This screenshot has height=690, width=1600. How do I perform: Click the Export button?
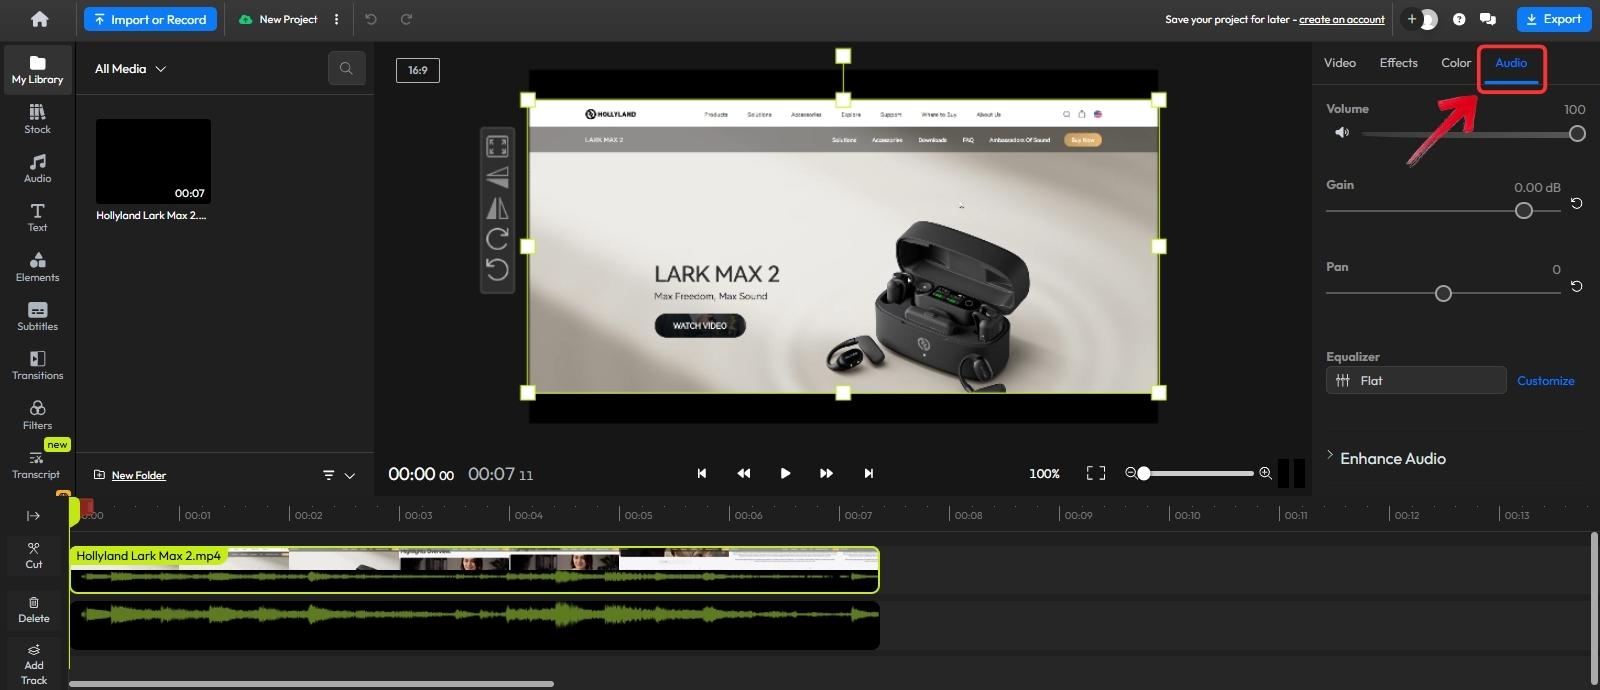click(x=1554, y=19)
